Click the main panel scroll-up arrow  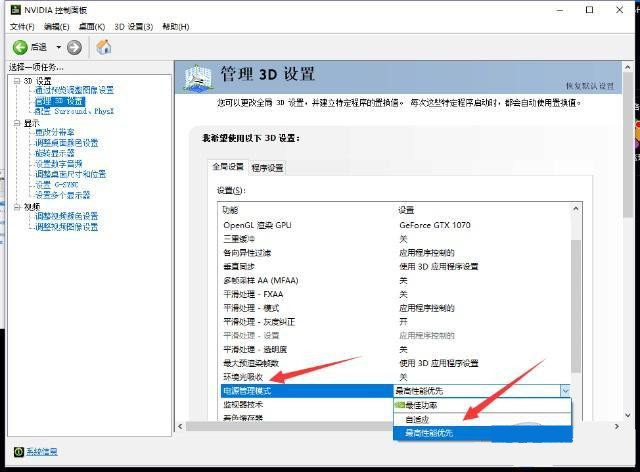(x=628, y=67)
